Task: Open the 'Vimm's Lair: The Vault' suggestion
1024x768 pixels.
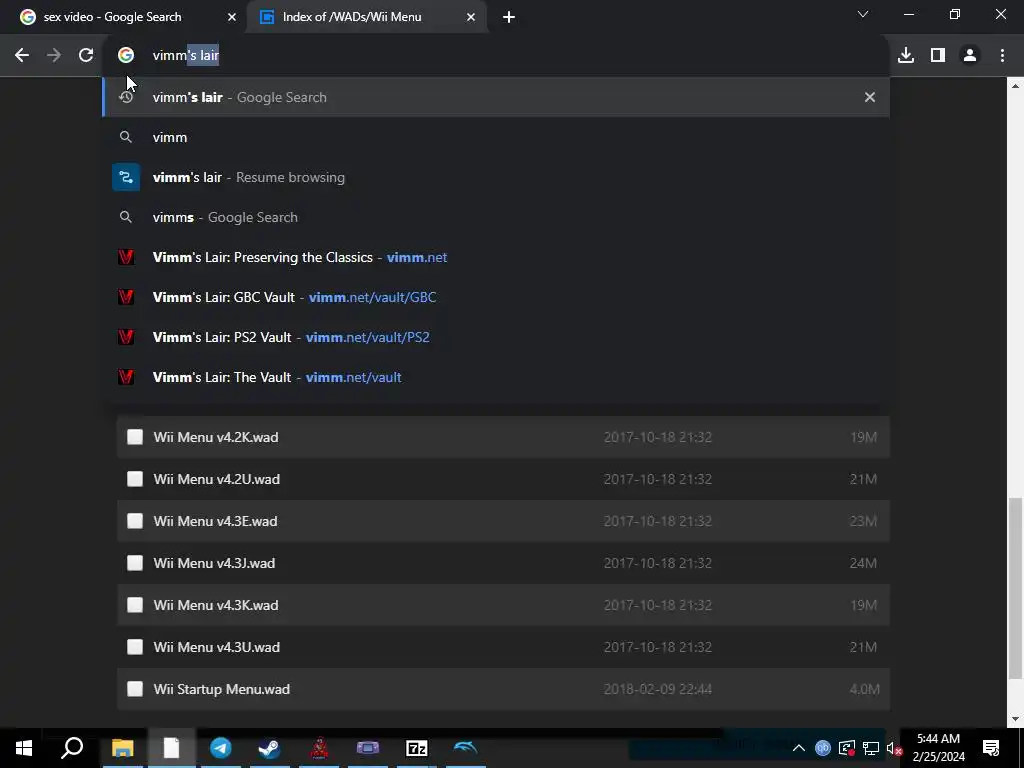Action: (496, 377)
